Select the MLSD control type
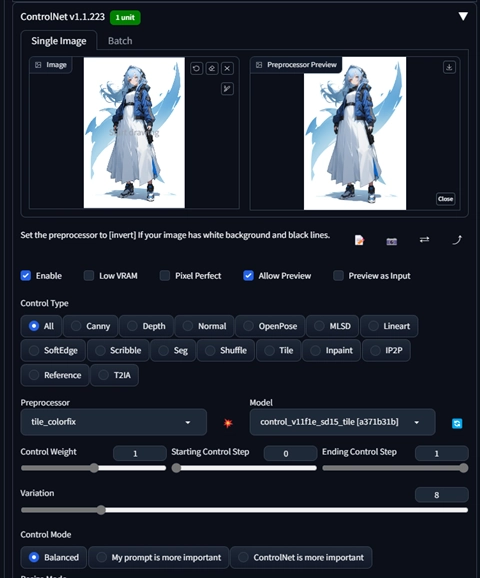 pos(332,326)
